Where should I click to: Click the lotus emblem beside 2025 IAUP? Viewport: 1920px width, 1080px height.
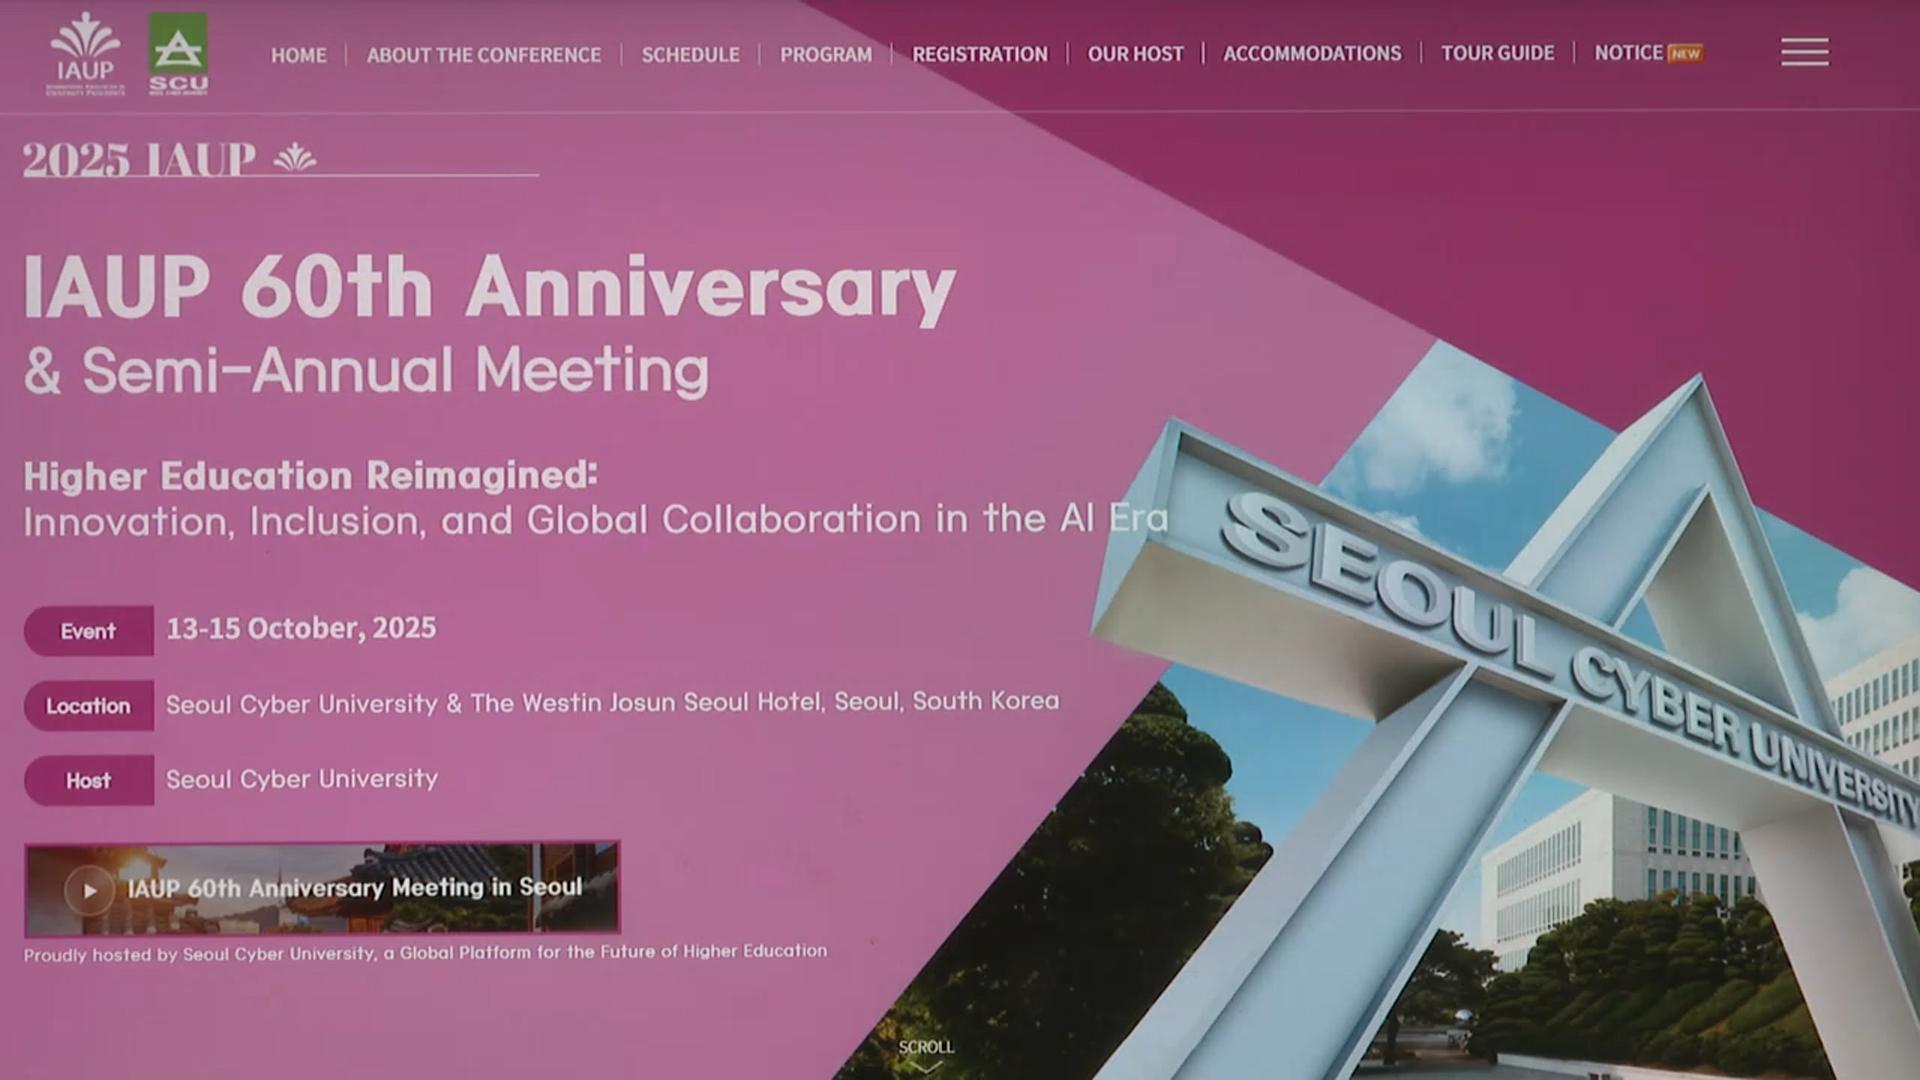coord(295,158)
